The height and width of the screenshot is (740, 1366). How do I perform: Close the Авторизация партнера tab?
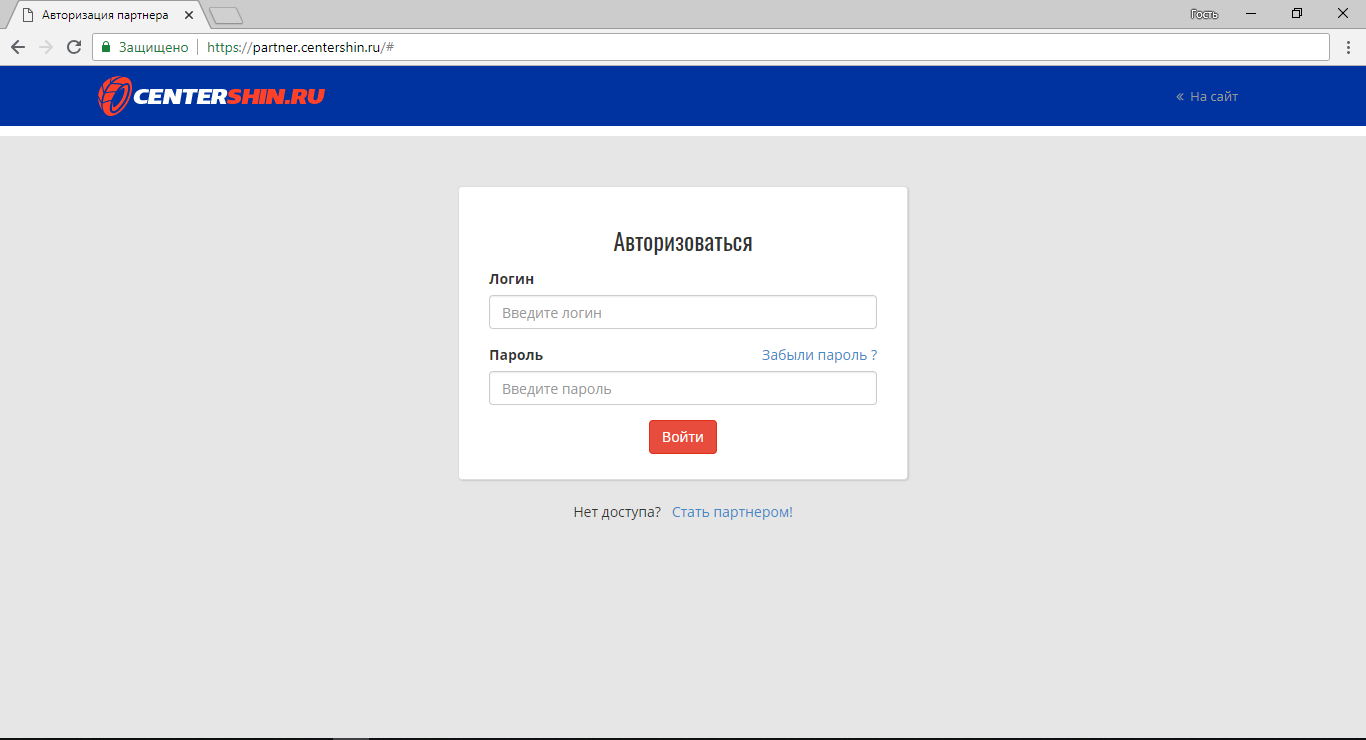click(189, 15)
